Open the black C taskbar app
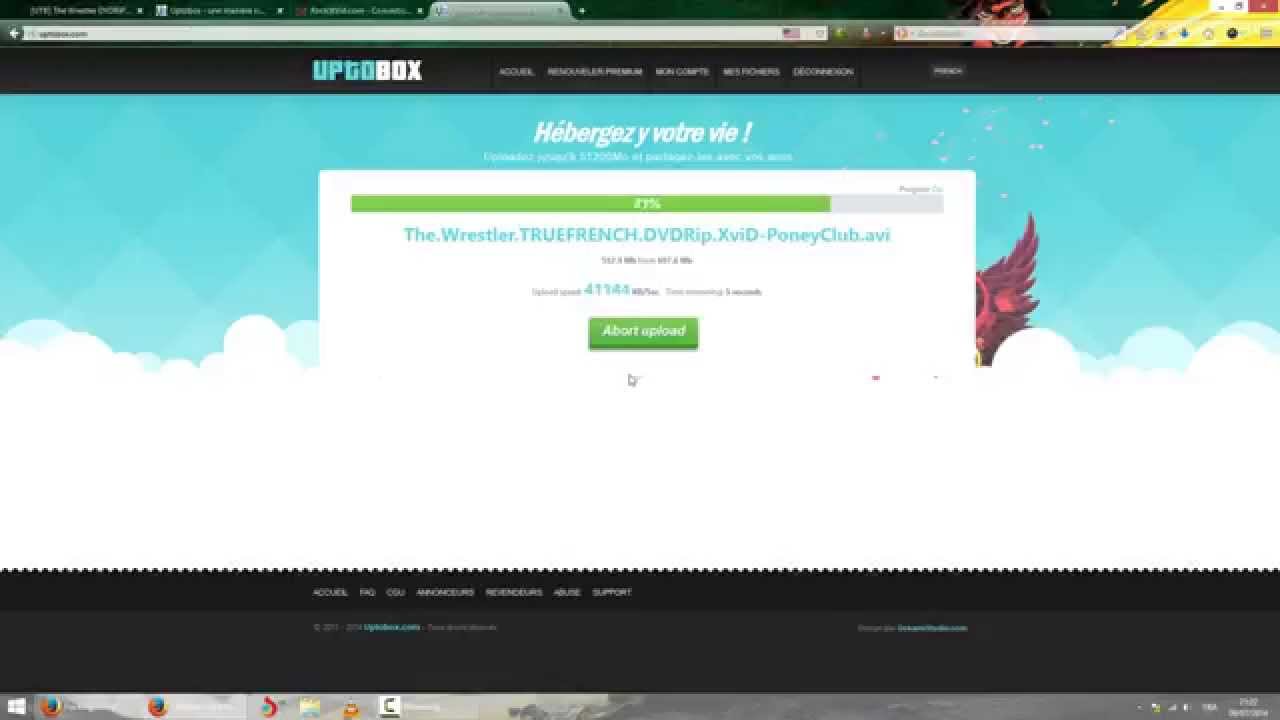1280x720 pixels. pos(391,707)
